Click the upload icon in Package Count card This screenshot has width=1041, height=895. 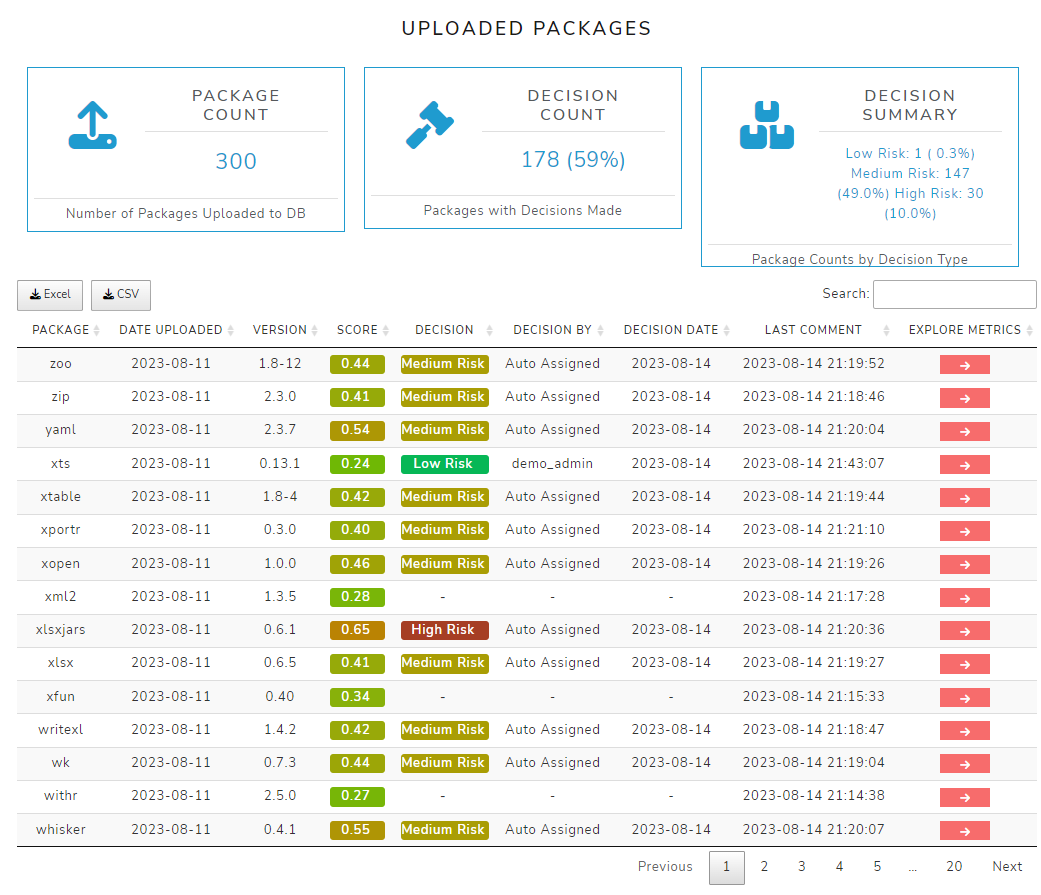click(x=92, y=125)
